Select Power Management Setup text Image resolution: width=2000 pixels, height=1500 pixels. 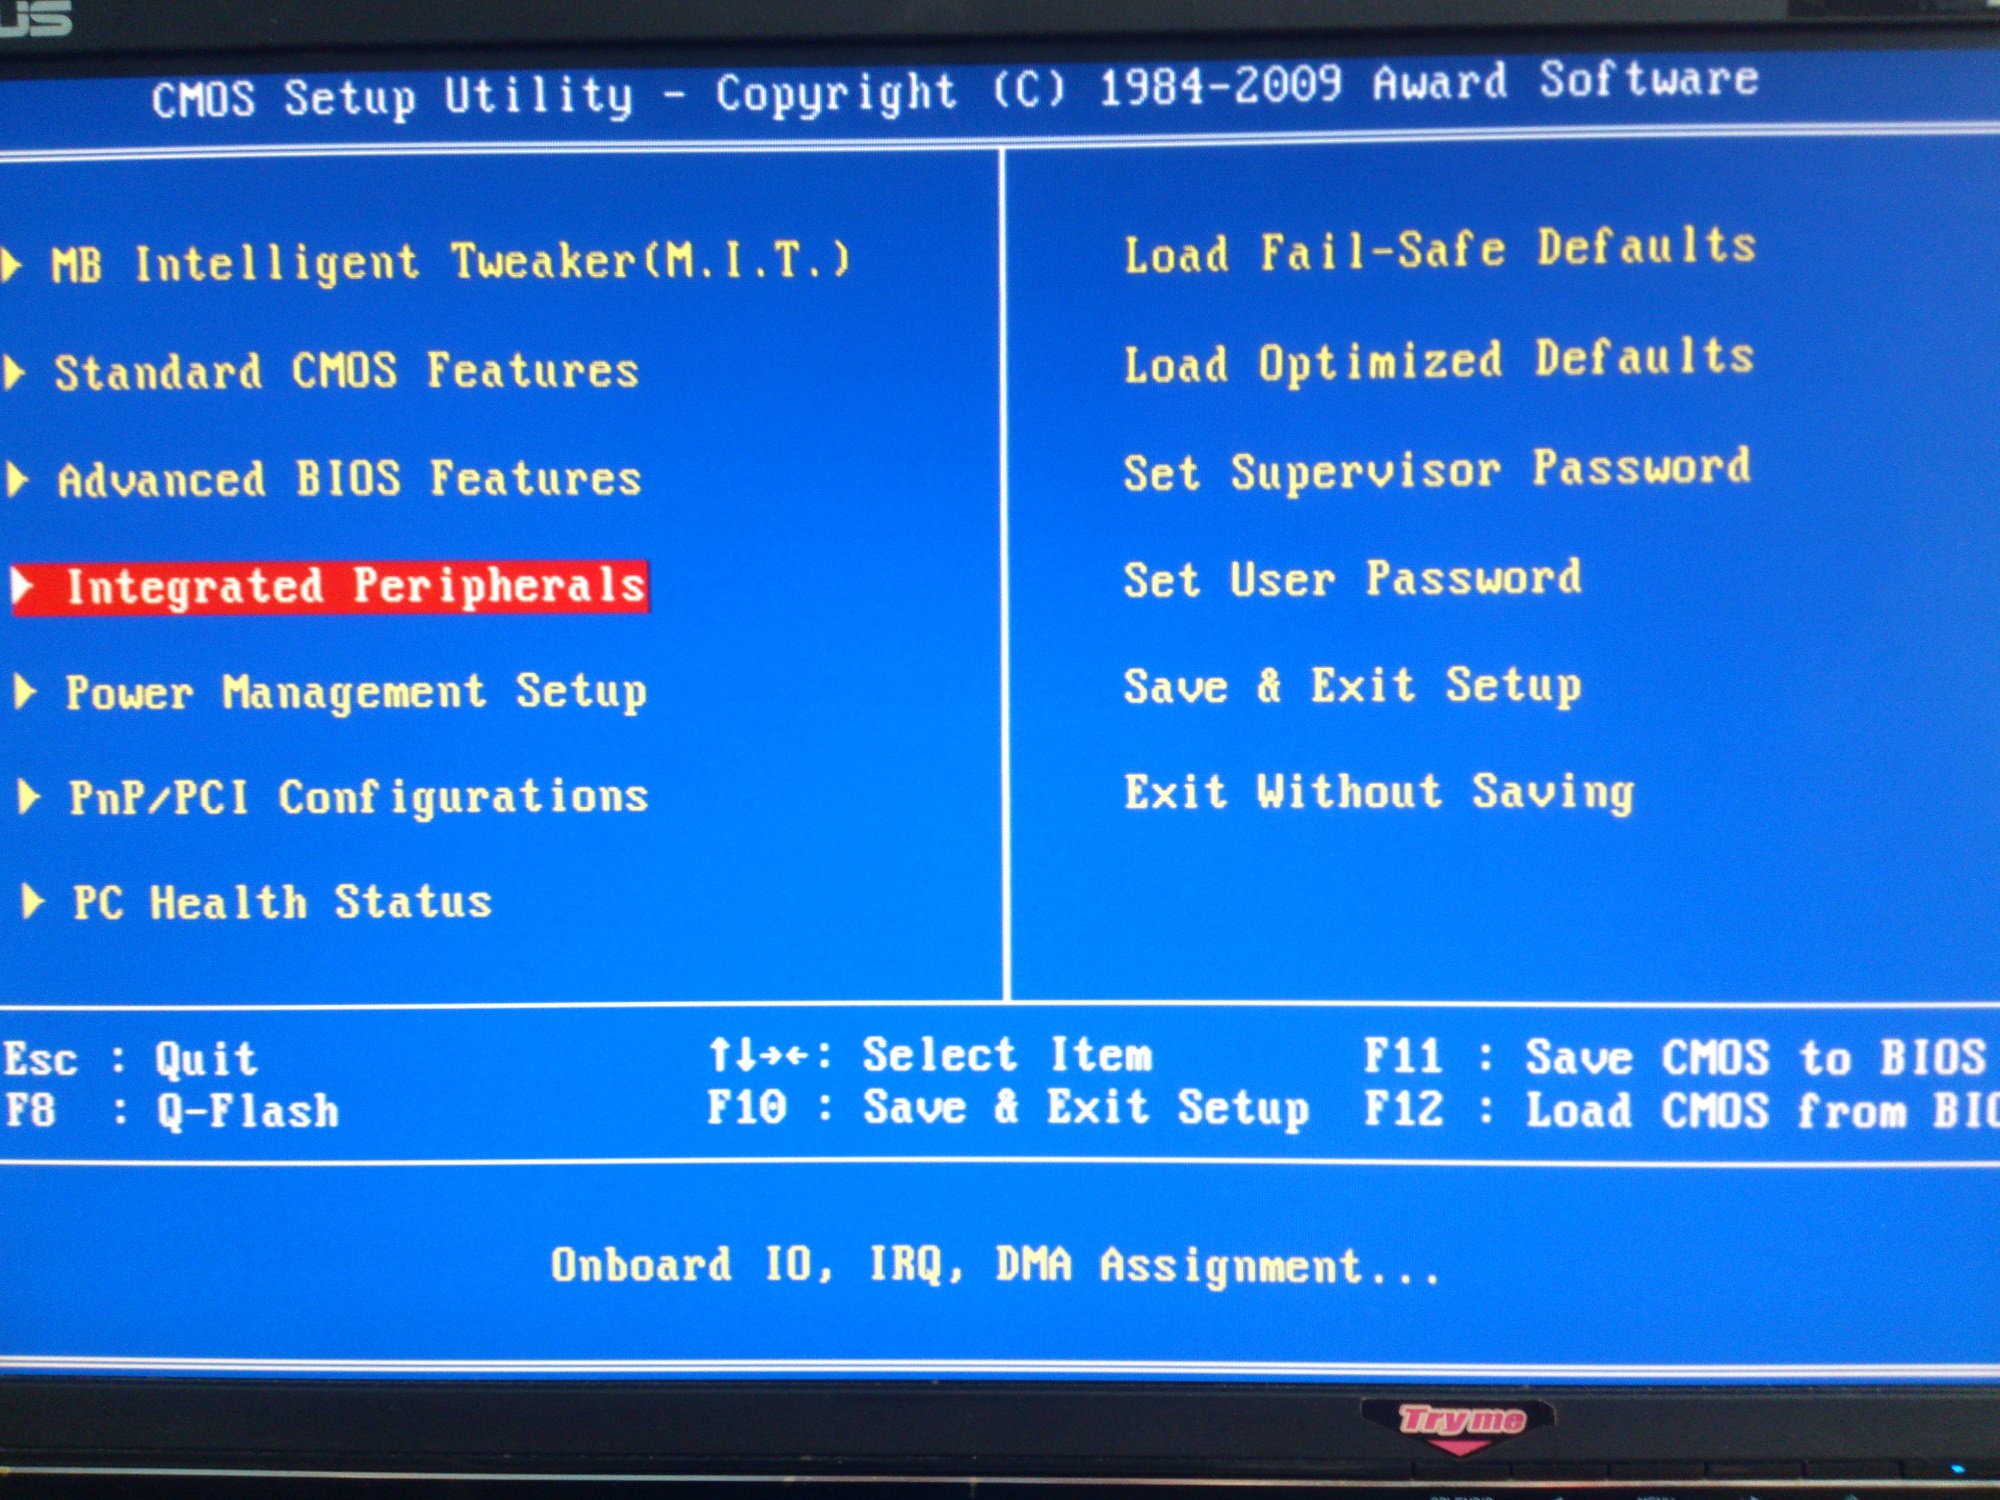(x=356, y=692)
